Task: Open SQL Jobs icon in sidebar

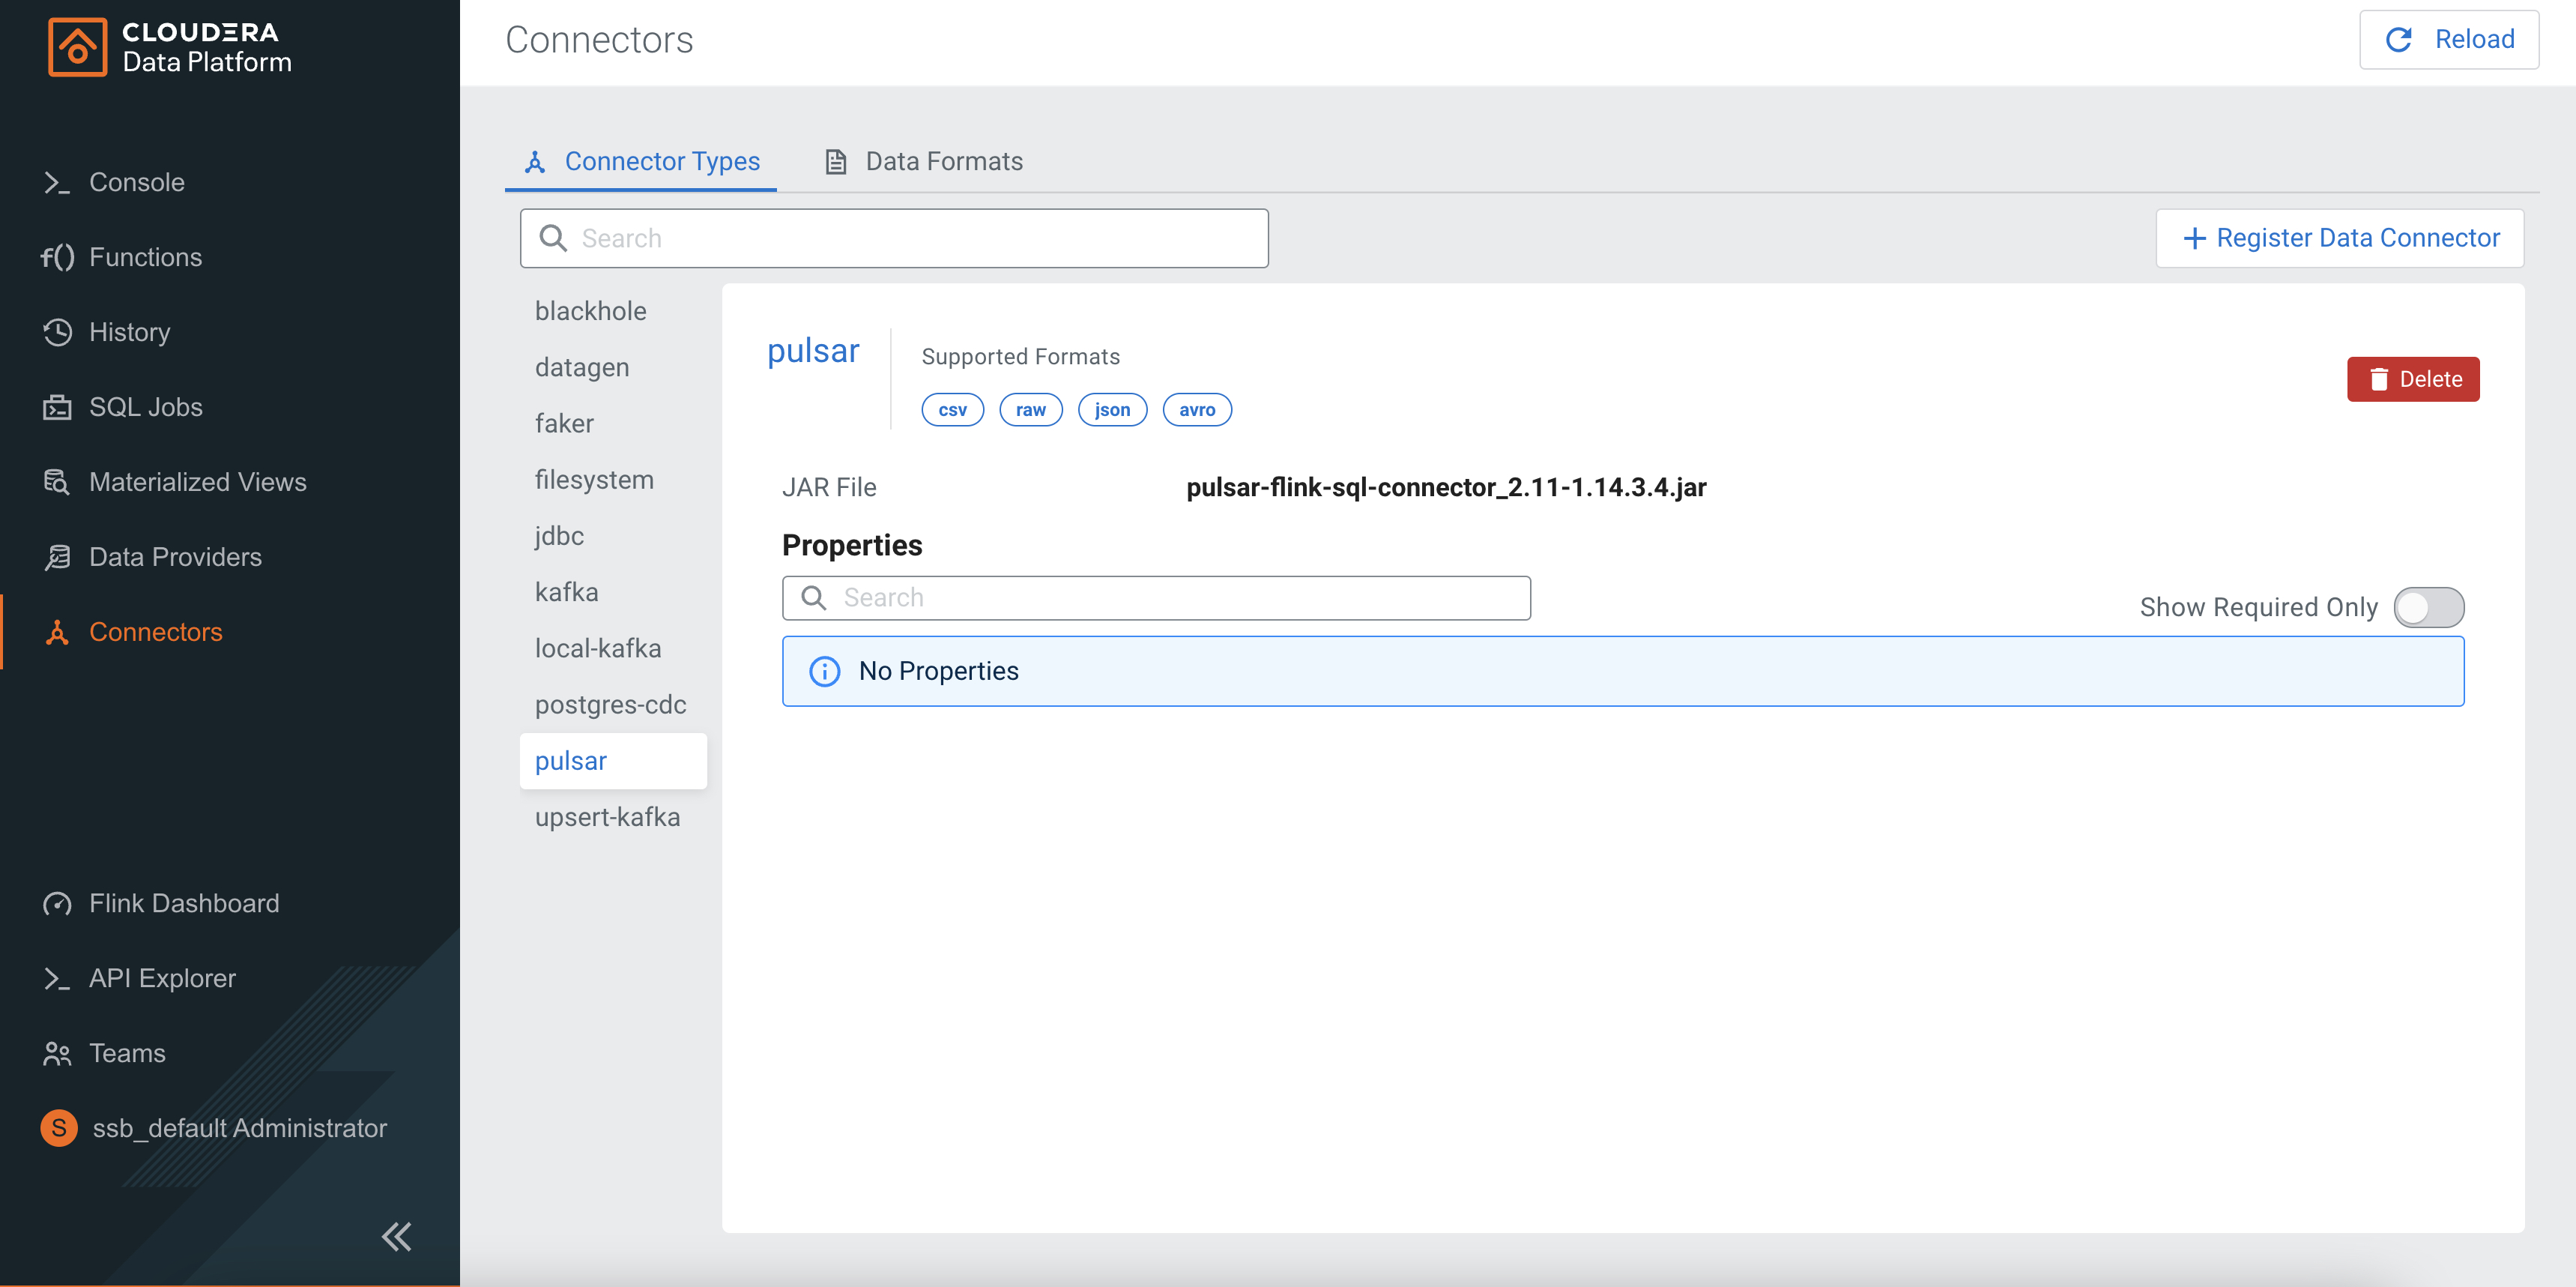Action: click(x=56, y=407)
